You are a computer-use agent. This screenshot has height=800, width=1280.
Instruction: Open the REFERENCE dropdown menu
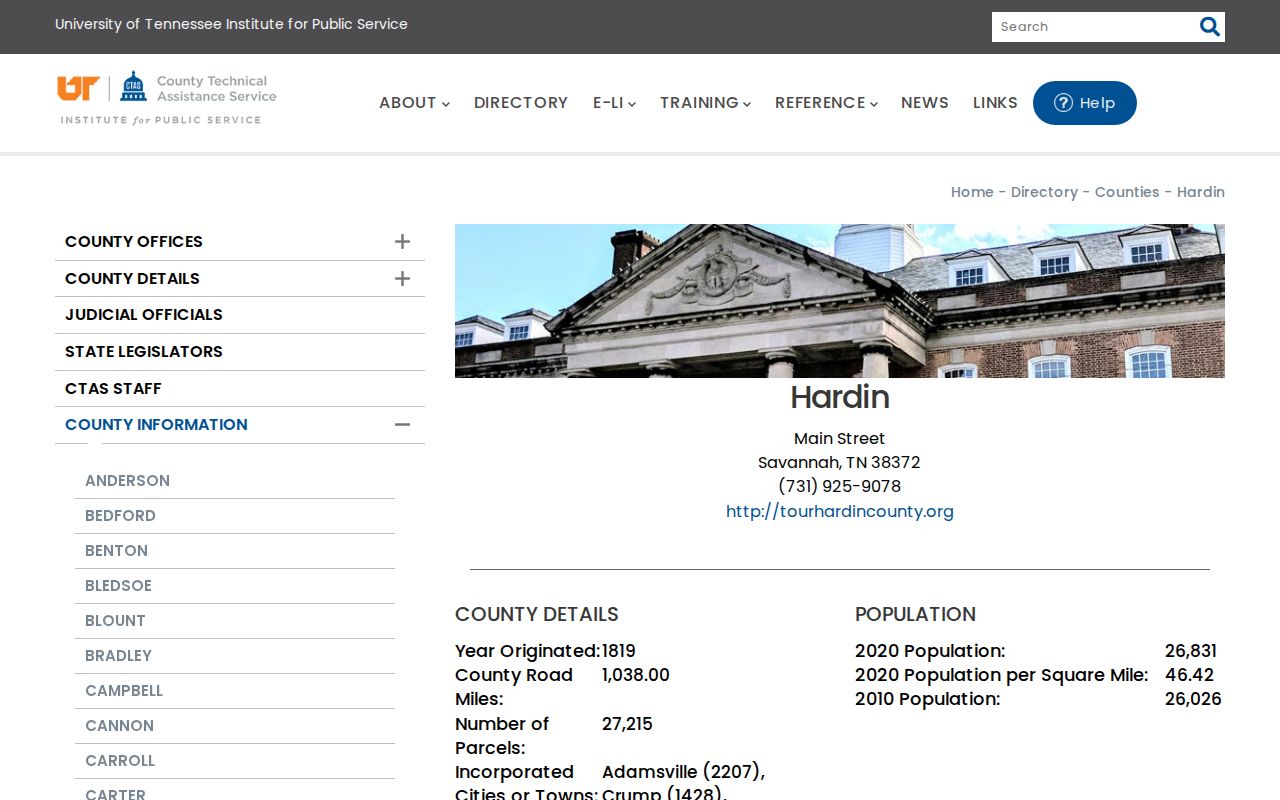[x=826, y=103]
